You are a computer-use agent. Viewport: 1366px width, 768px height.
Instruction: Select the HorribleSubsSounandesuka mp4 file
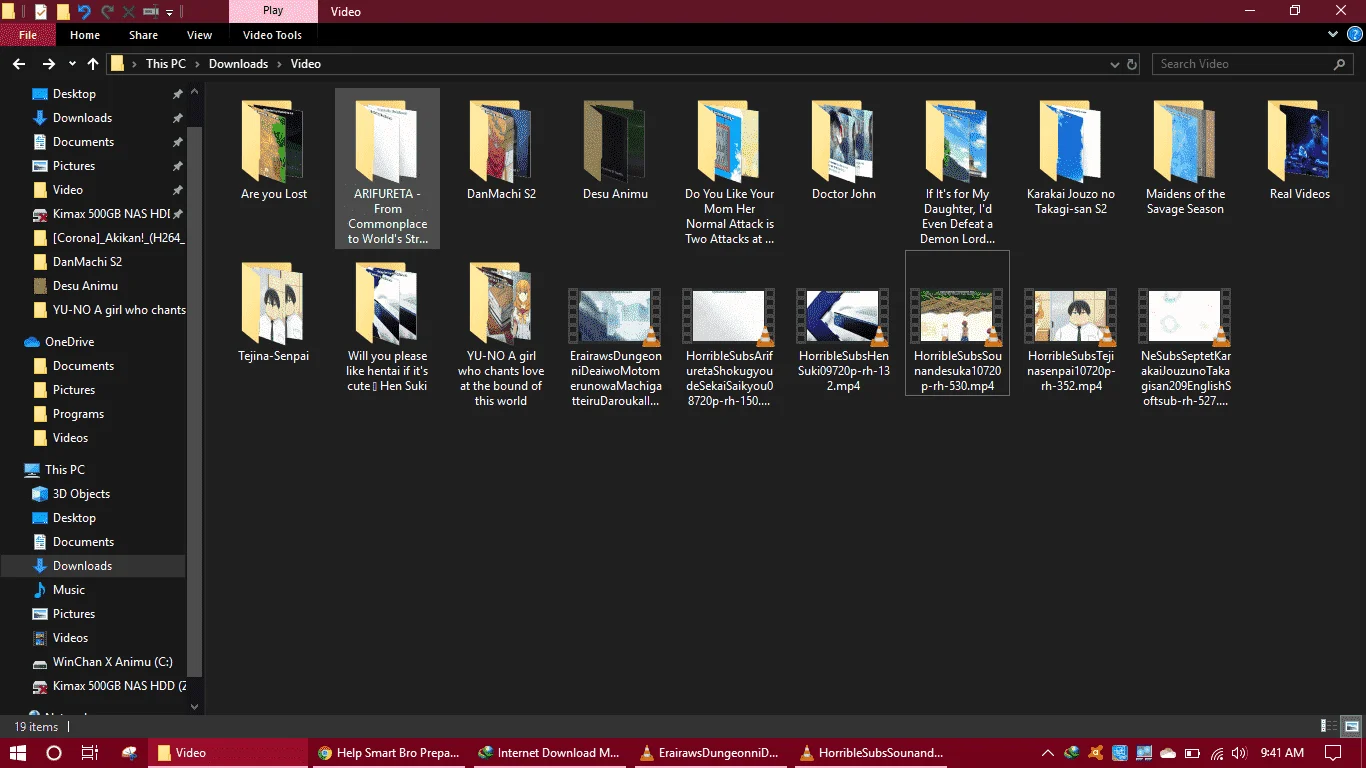[x=958, y=324]
